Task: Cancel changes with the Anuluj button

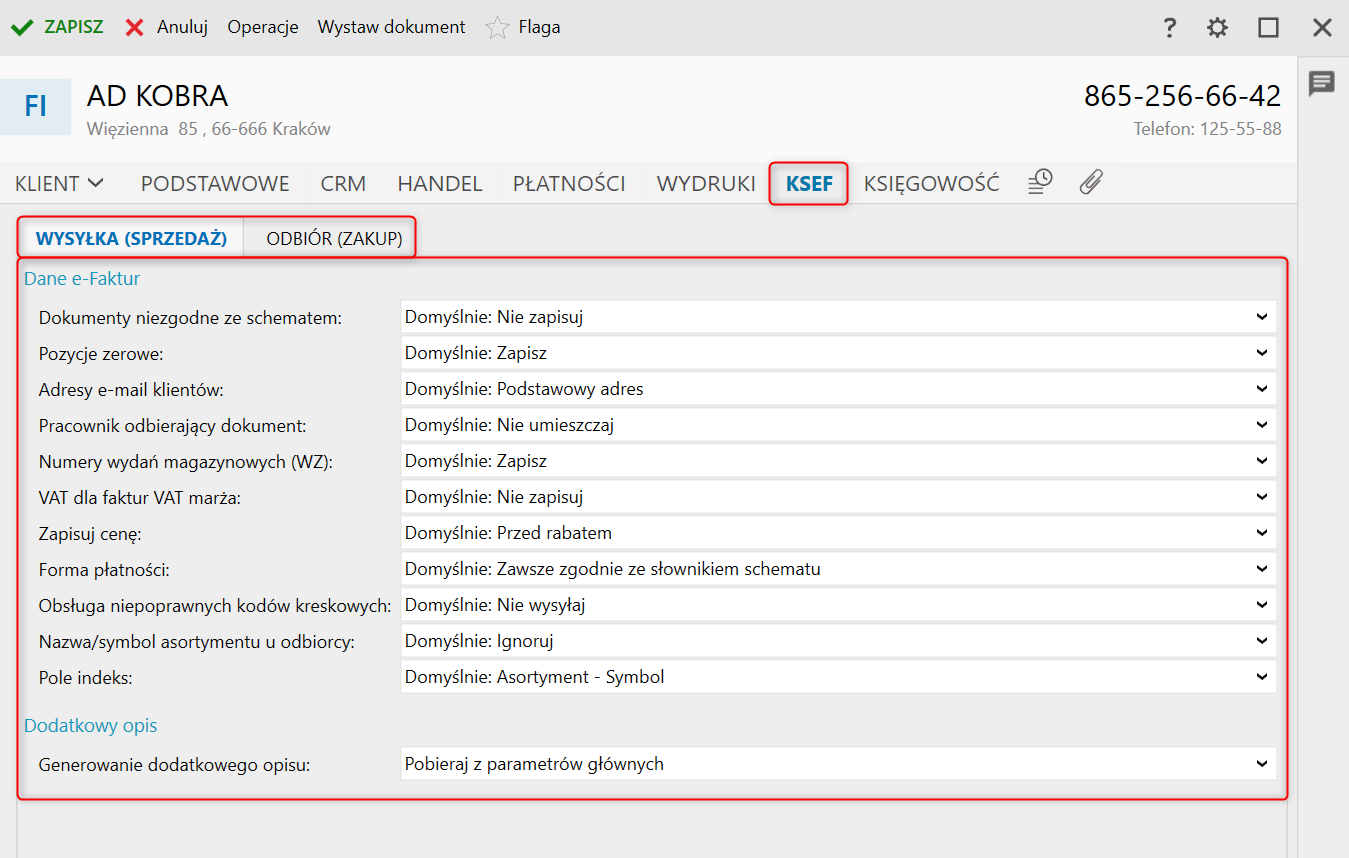Action: tap(167, 27)
